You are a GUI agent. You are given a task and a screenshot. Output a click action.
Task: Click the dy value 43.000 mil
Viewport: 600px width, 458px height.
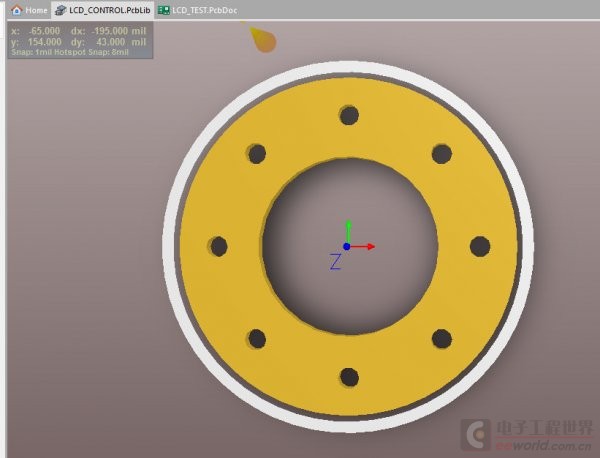coord(121,42)
